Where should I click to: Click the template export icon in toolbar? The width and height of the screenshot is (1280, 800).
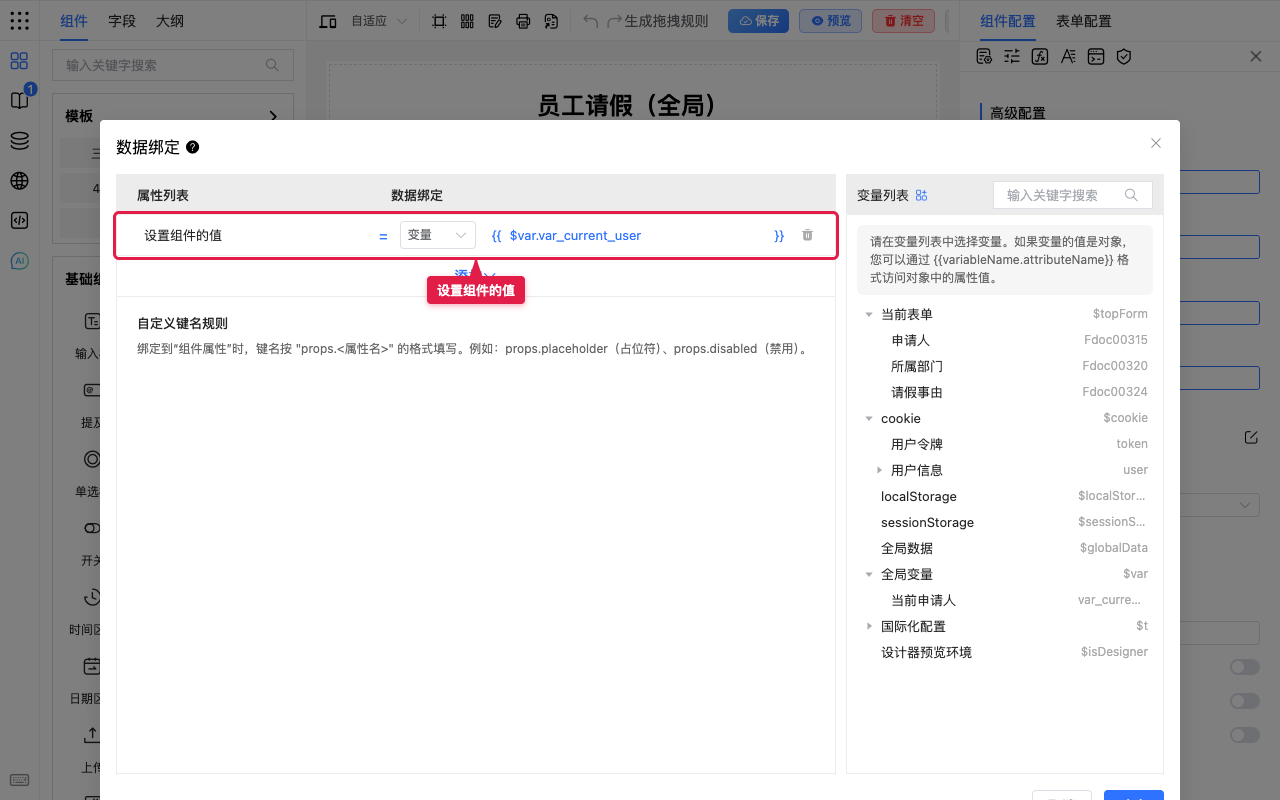[551, 21]
